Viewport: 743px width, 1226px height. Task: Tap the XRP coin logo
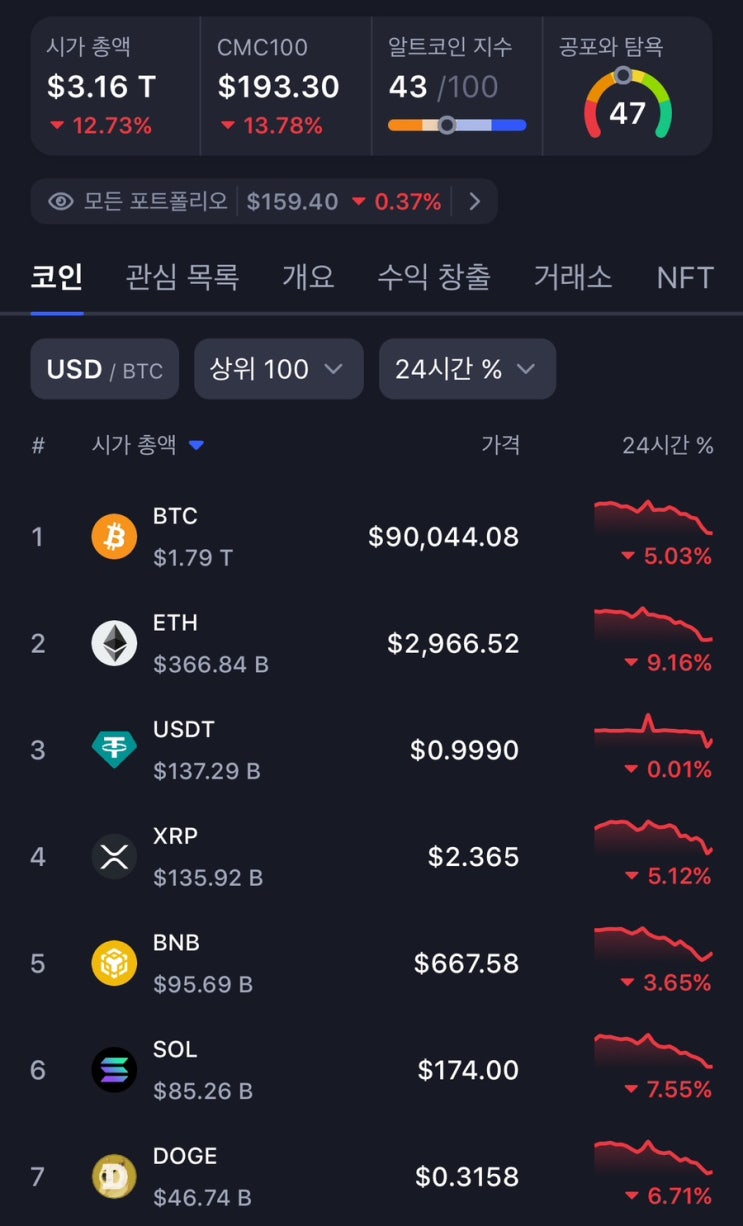(x=114, y=857)
